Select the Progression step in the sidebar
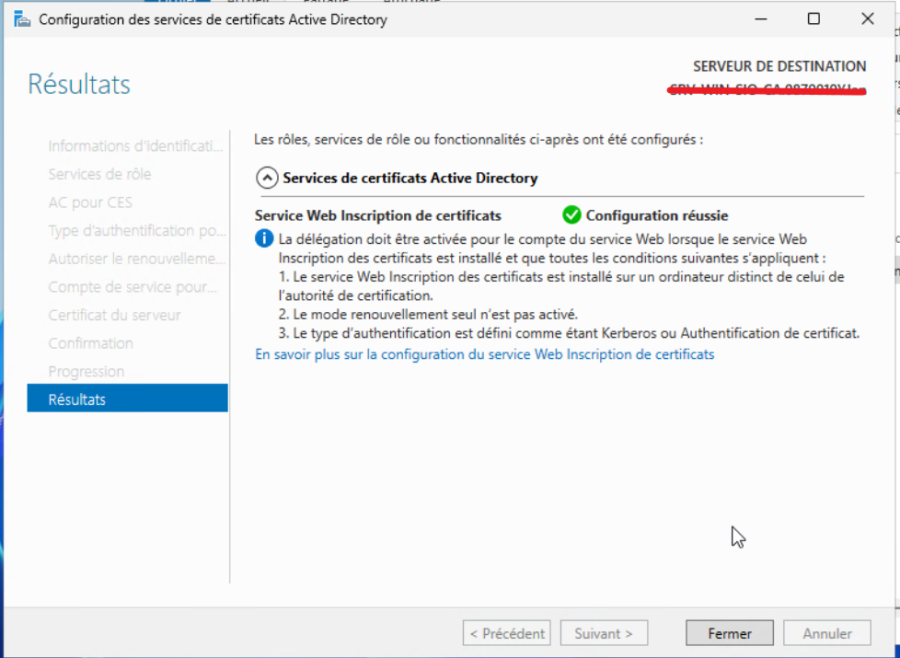Image resolution: width=900 pixels, height=658 pixels. [87, 371]
